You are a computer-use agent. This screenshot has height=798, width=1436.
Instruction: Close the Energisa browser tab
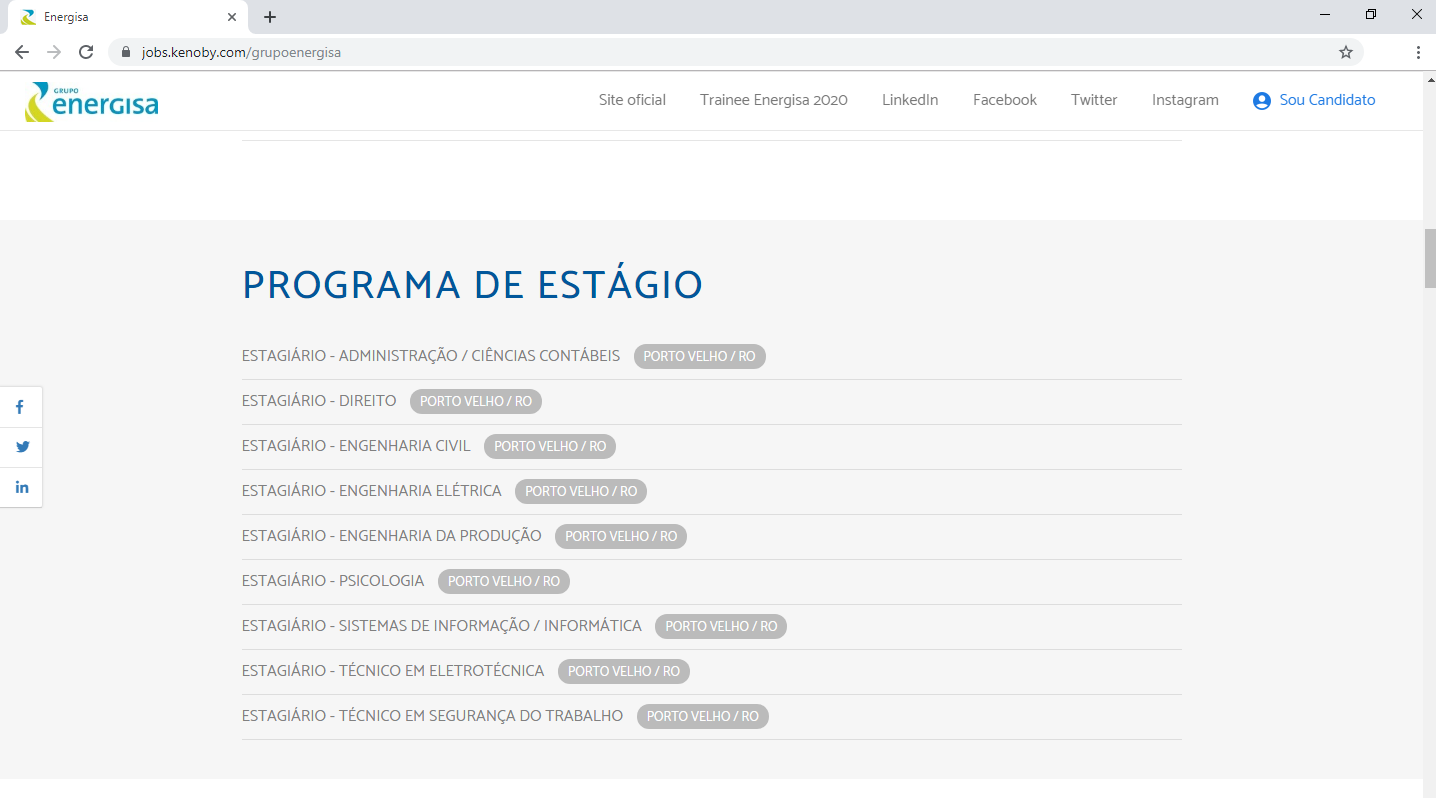(x=232, y=17)
